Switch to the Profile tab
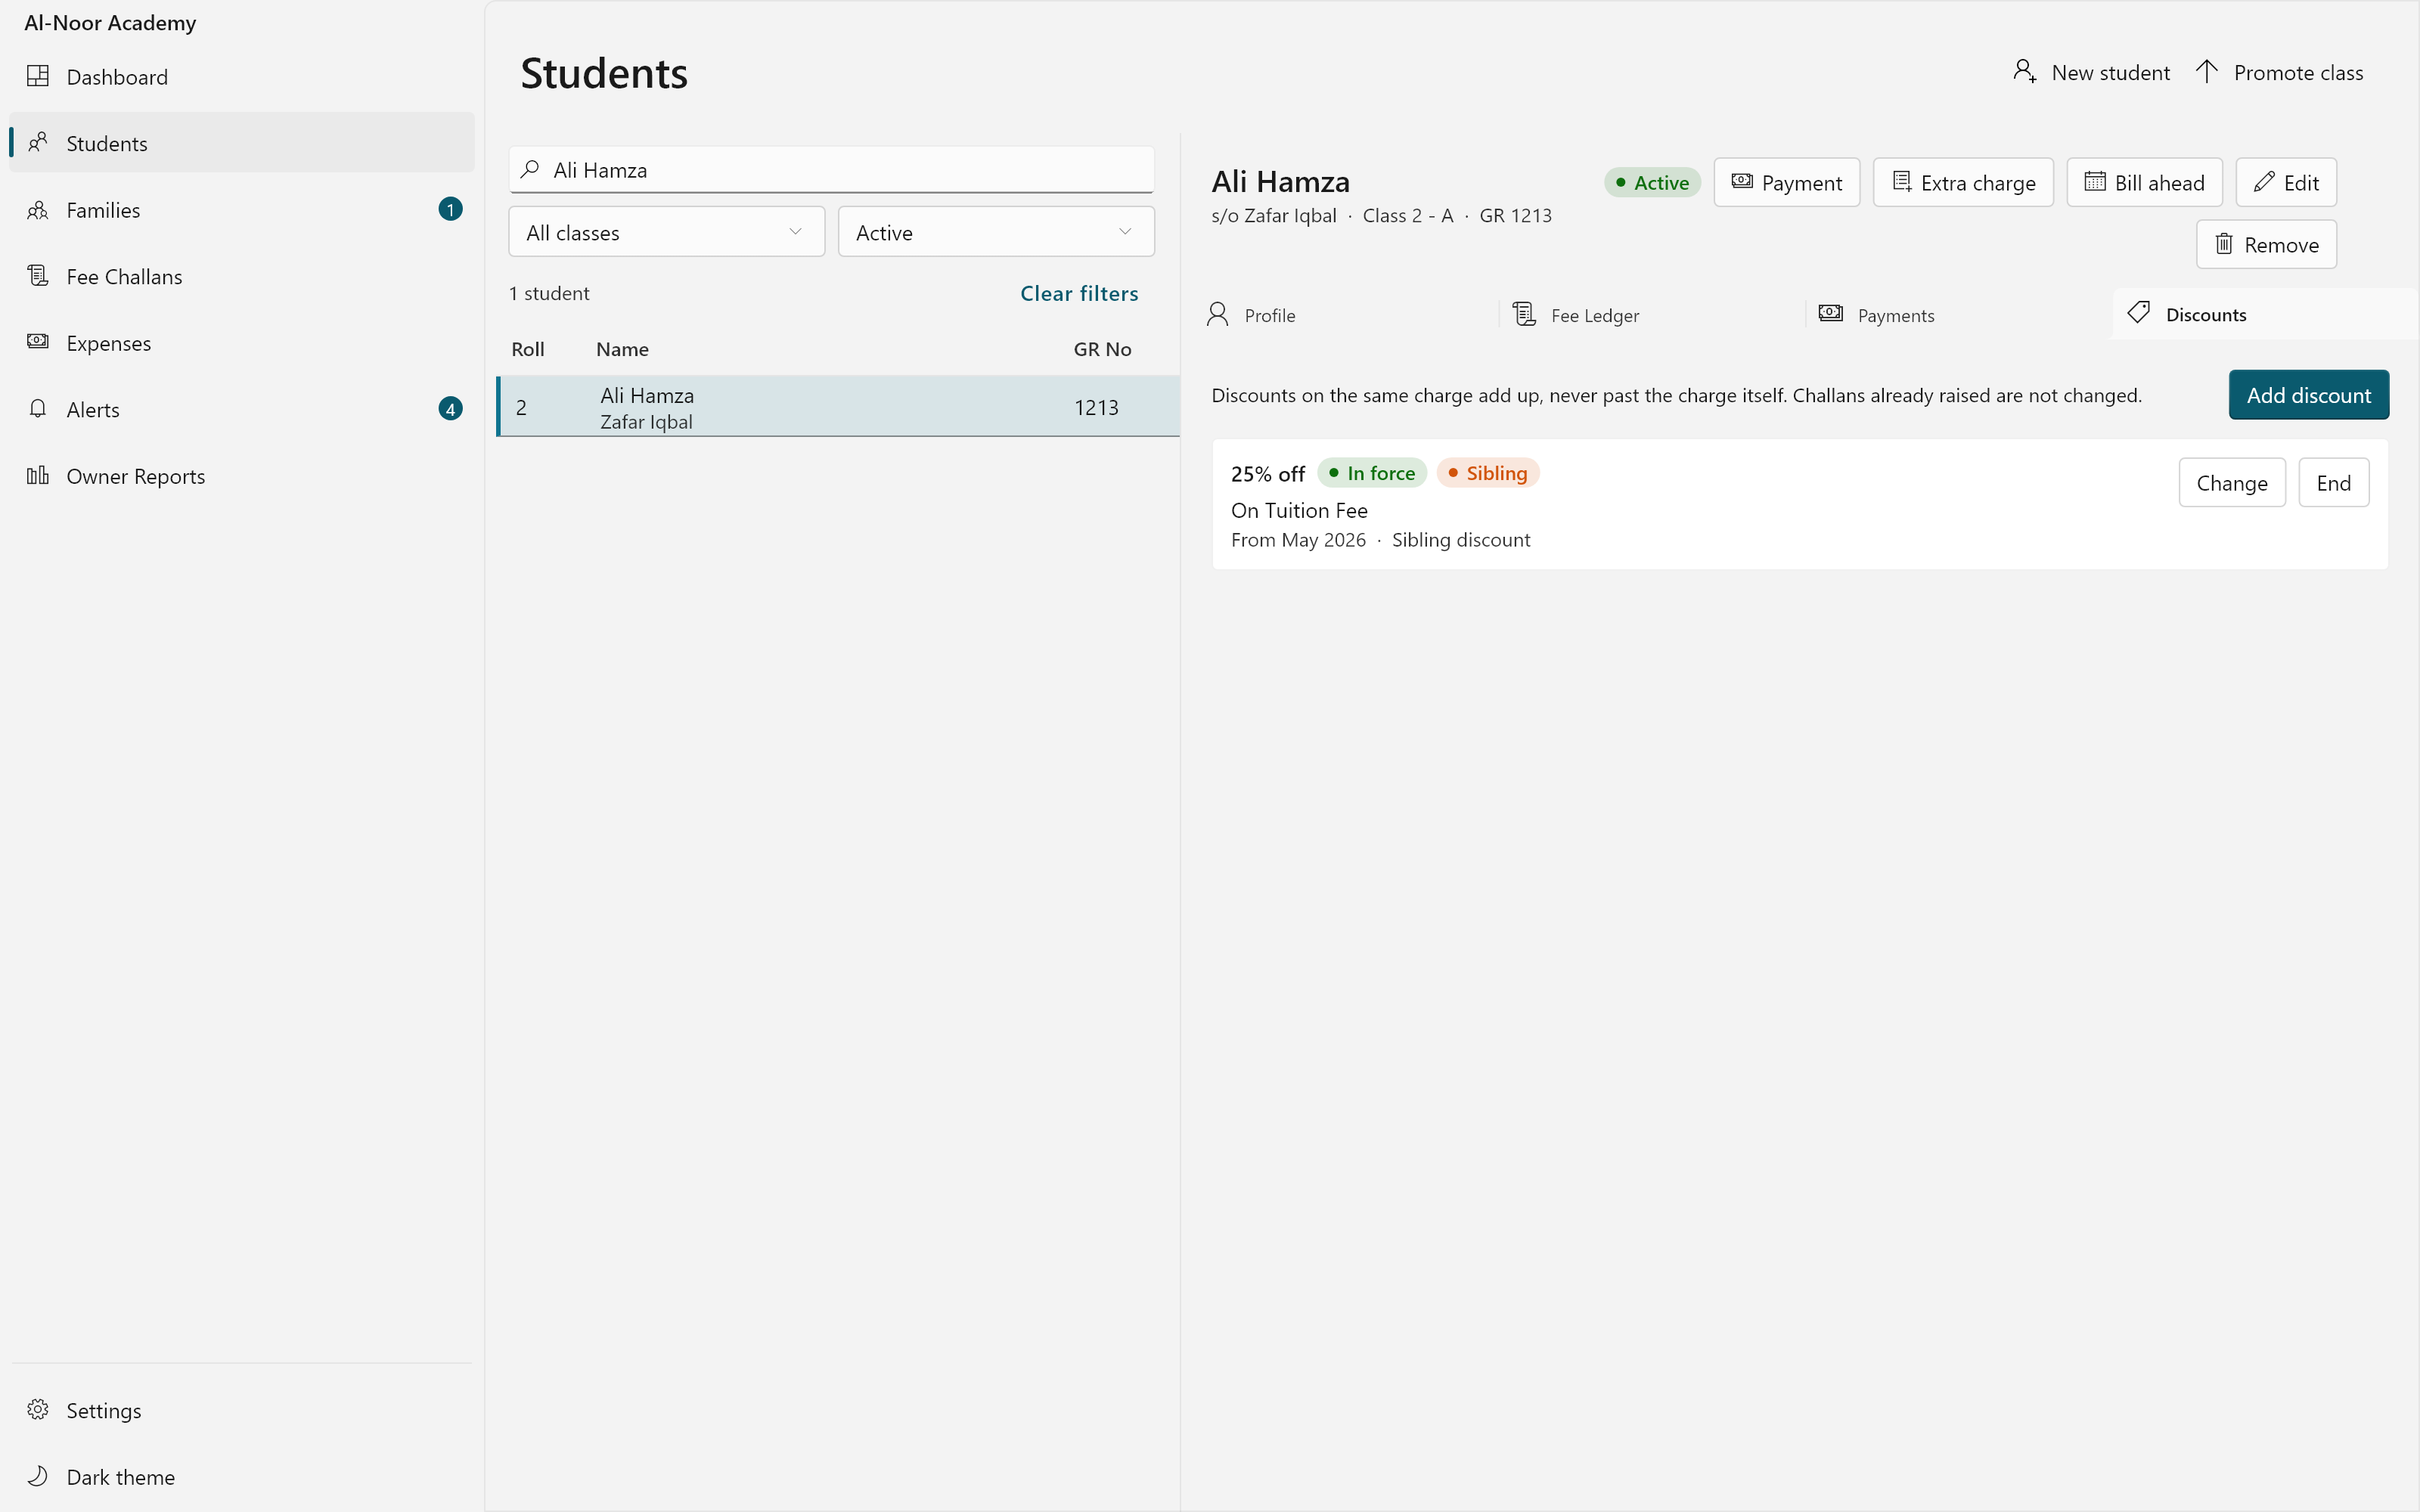2420x1512 pixels. pyautogui.click(x=1345, y=315)
